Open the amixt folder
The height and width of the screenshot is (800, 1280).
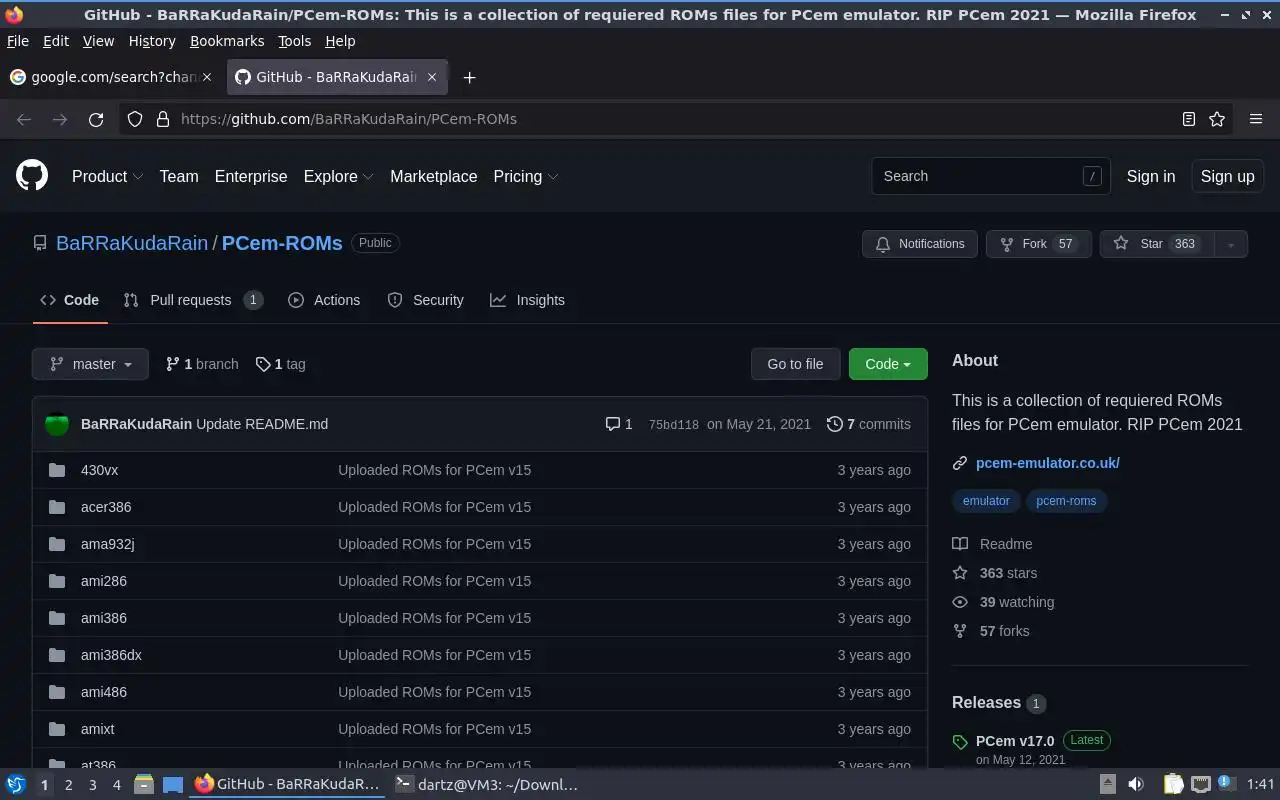click(98, 729)
